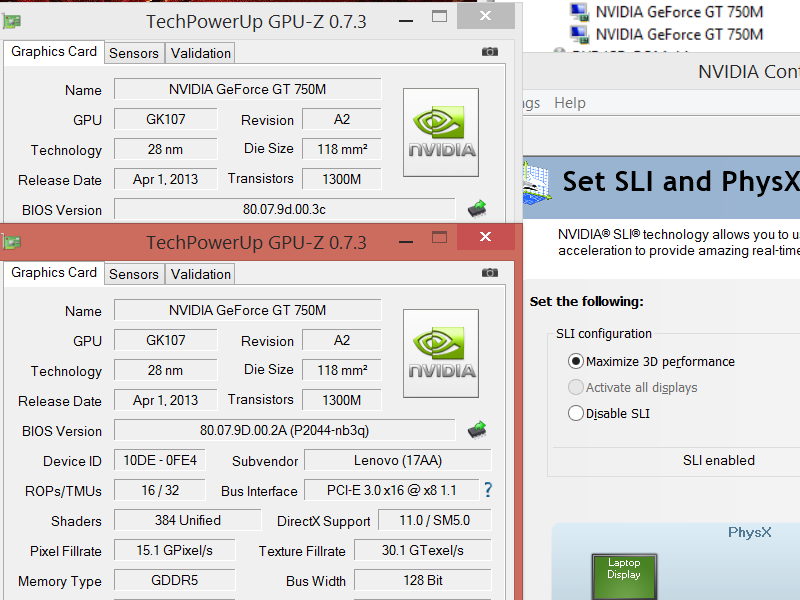800x600 pixels.
Task: Click "118 mm²" Die Size value in red-titled GPU-Z window
Action: [x=342, y=370]
